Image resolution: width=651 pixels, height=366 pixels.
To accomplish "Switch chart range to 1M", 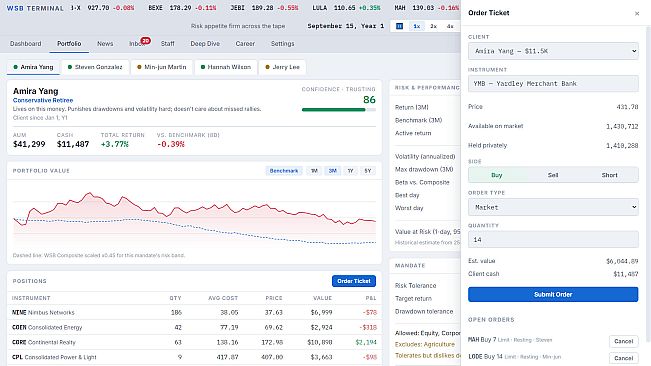I will tap(314, 171).
